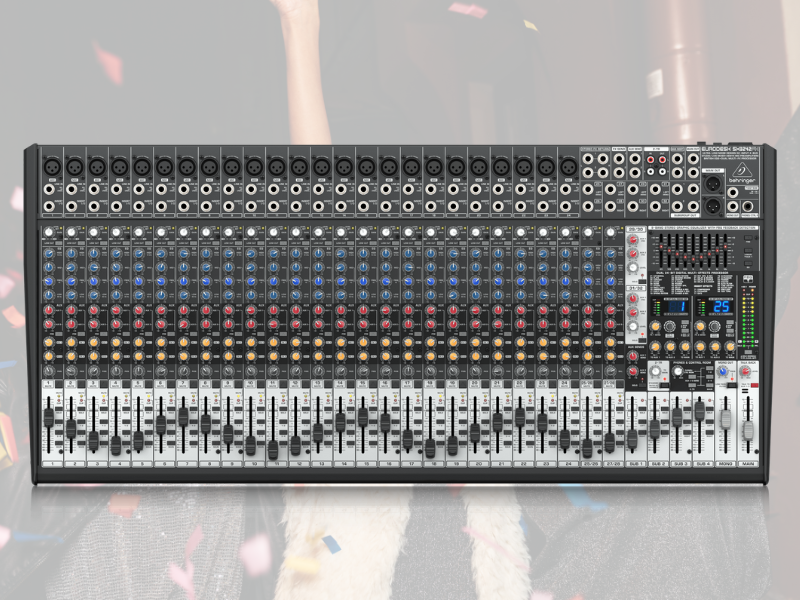800x600 pixels.
Task: Click the 27/28 stereo channel fader cap
Action: (x=610, y=443)
